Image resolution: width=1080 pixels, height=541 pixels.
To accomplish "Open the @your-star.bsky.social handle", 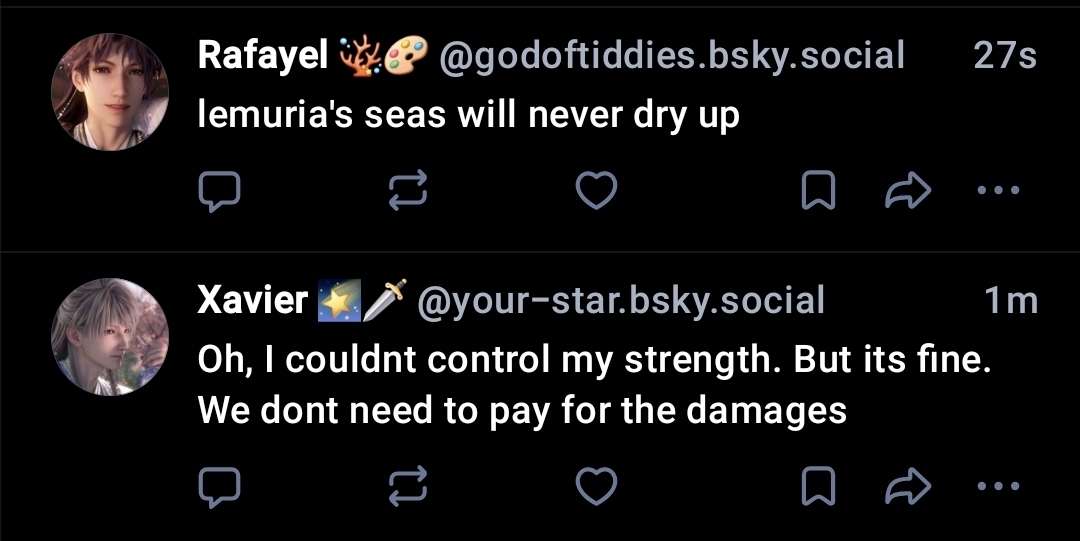I will 620,300.
